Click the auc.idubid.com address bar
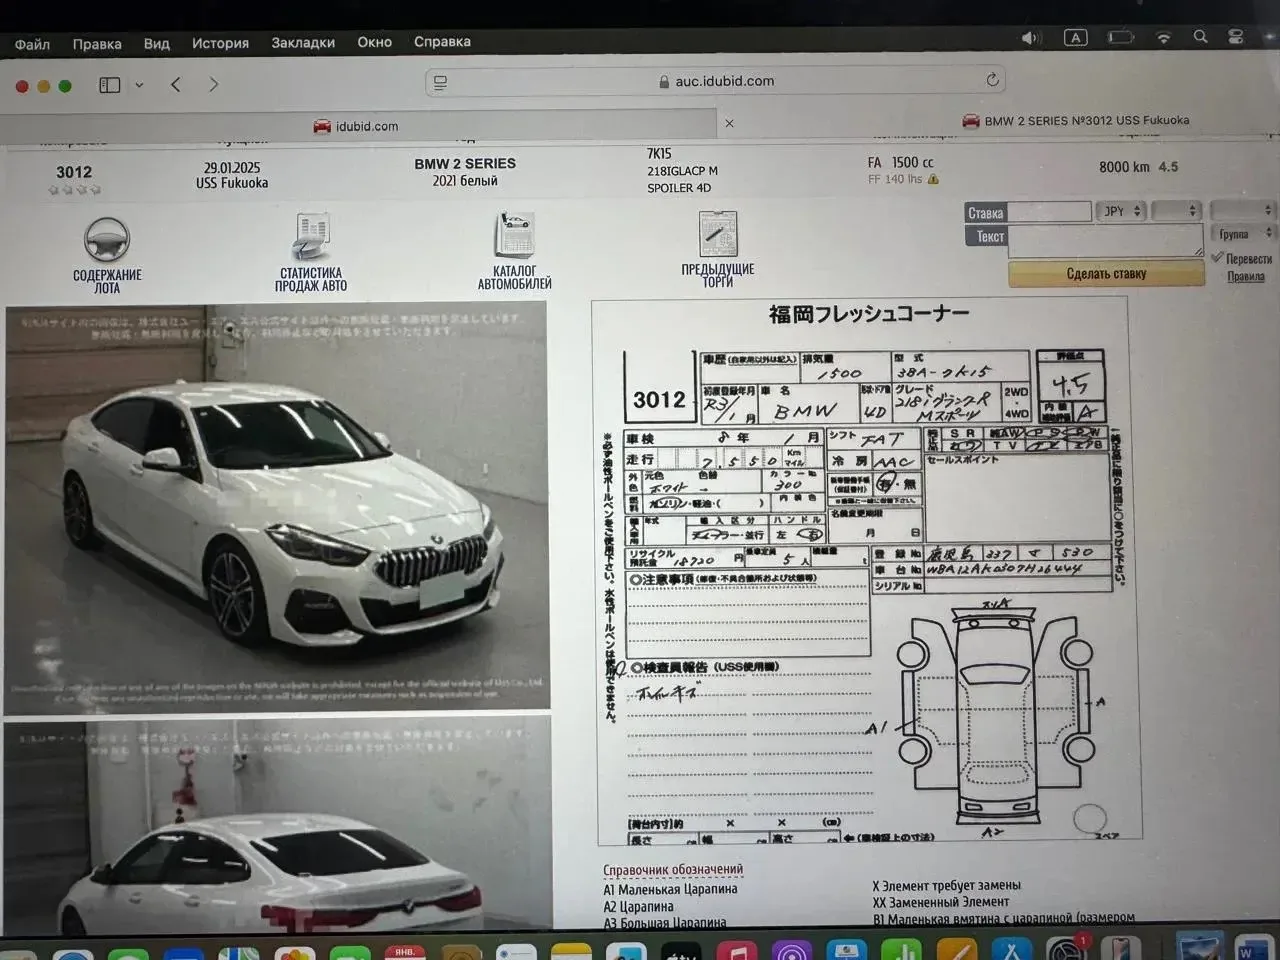This screenshot has height=960, width=1280. pyautogui.click(x=716, y=81)
